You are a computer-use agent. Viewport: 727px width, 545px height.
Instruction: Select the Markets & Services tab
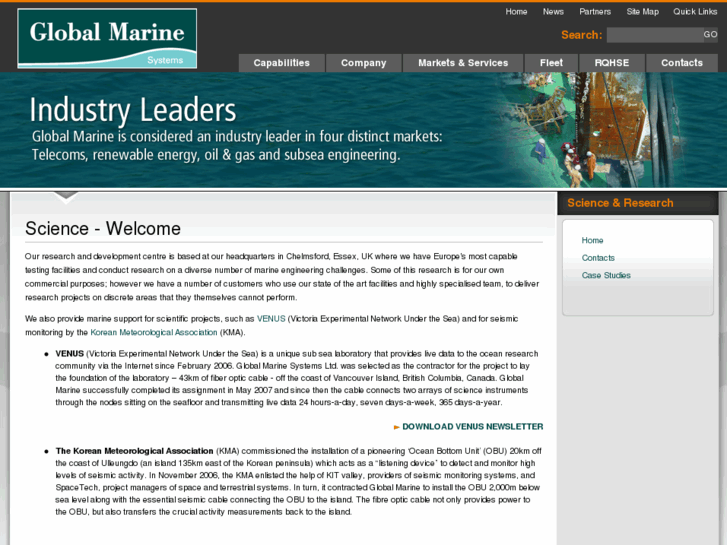(463, 63)
